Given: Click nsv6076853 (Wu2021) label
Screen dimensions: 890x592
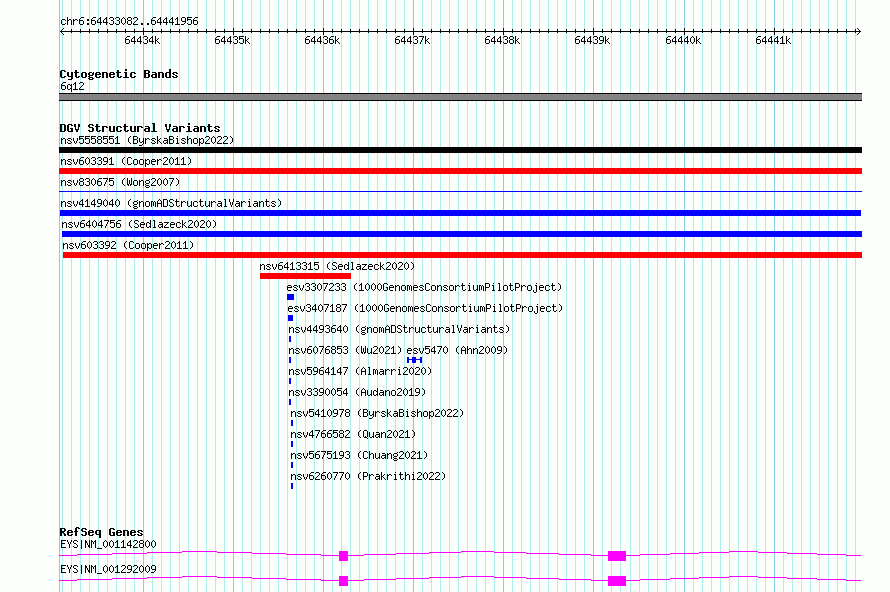Looking at the screenshot, I should coord(345,350).
